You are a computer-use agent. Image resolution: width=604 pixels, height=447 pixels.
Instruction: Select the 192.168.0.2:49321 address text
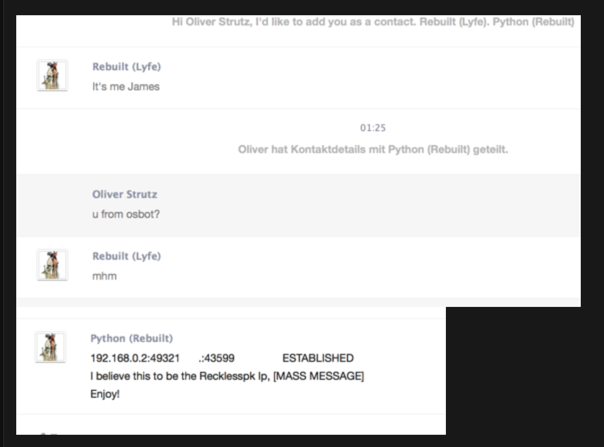coord(135,358)
